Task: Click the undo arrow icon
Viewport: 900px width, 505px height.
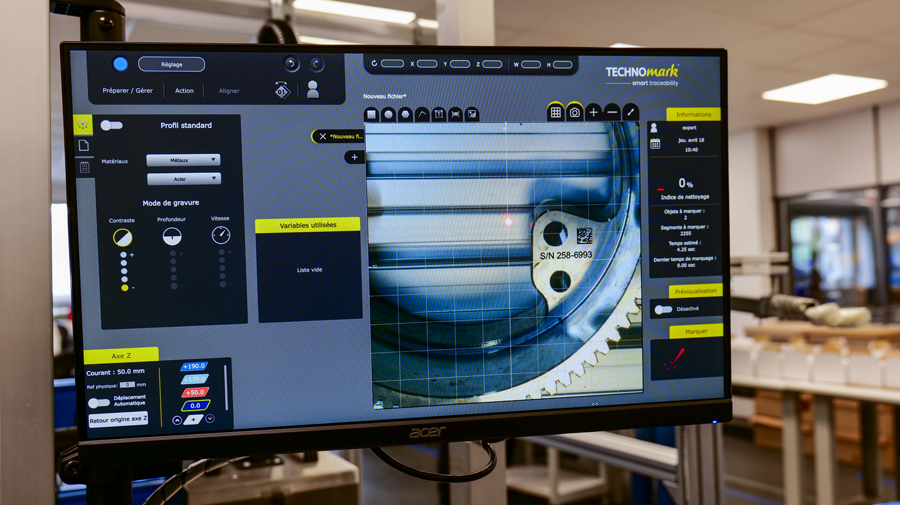Action: tap(291, 64)
